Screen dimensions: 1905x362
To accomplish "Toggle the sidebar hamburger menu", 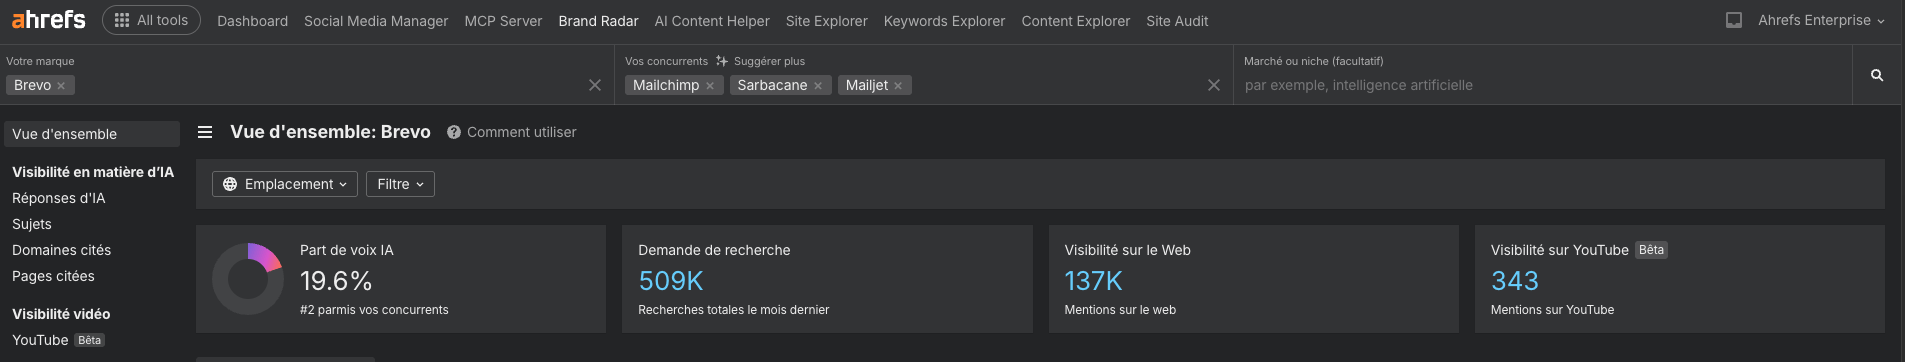I will tap(205, 132).
